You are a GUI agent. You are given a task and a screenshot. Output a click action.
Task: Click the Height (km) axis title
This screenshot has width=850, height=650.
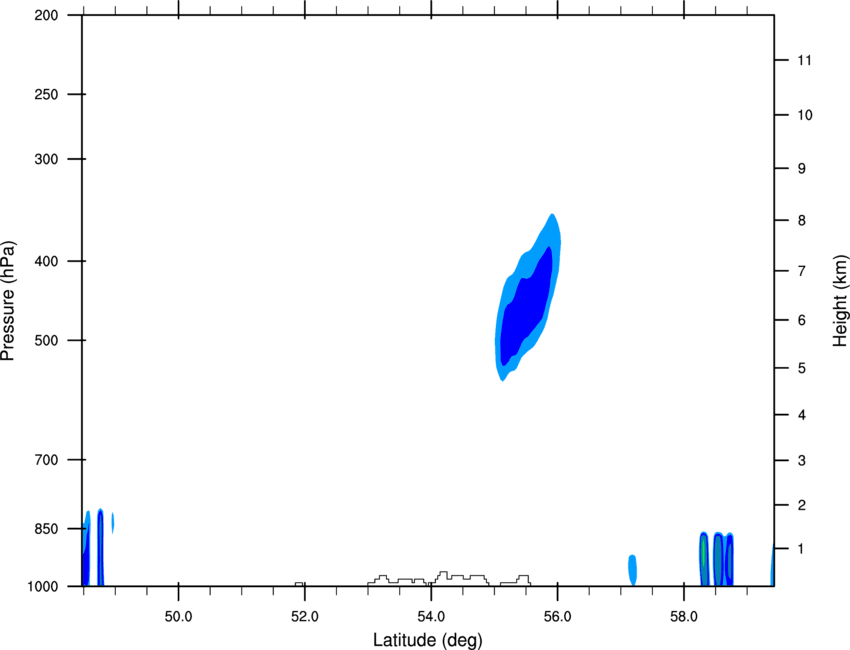tap(840, 300)
